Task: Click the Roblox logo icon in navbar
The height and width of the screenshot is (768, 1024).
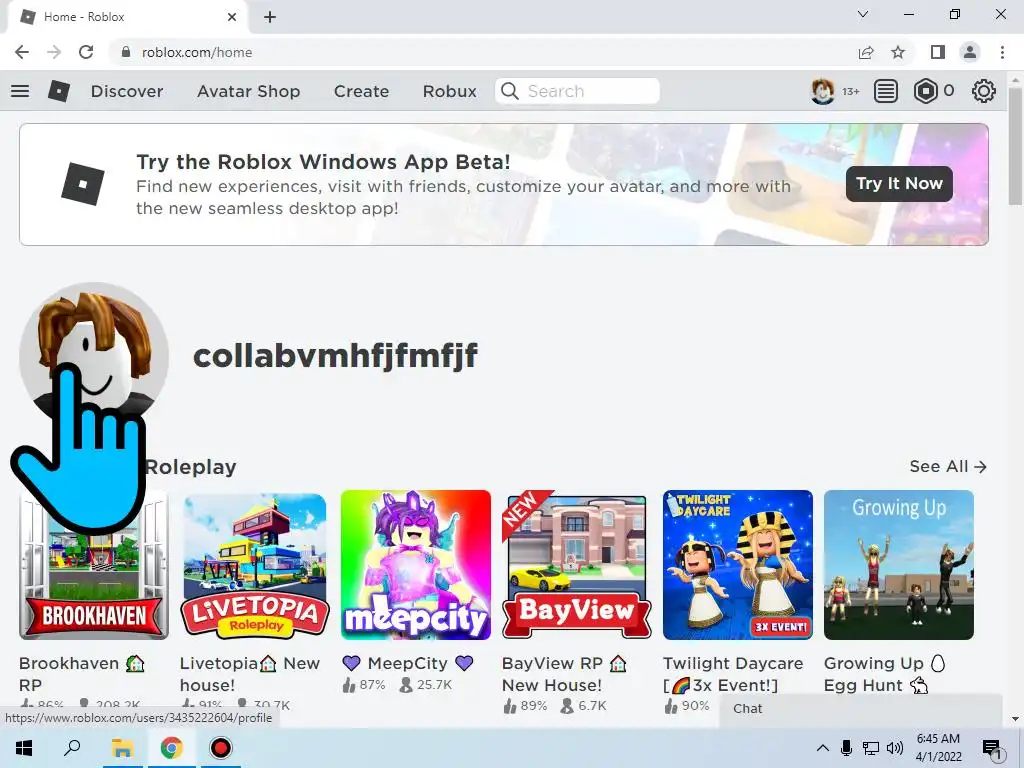Action: (59, 91)
